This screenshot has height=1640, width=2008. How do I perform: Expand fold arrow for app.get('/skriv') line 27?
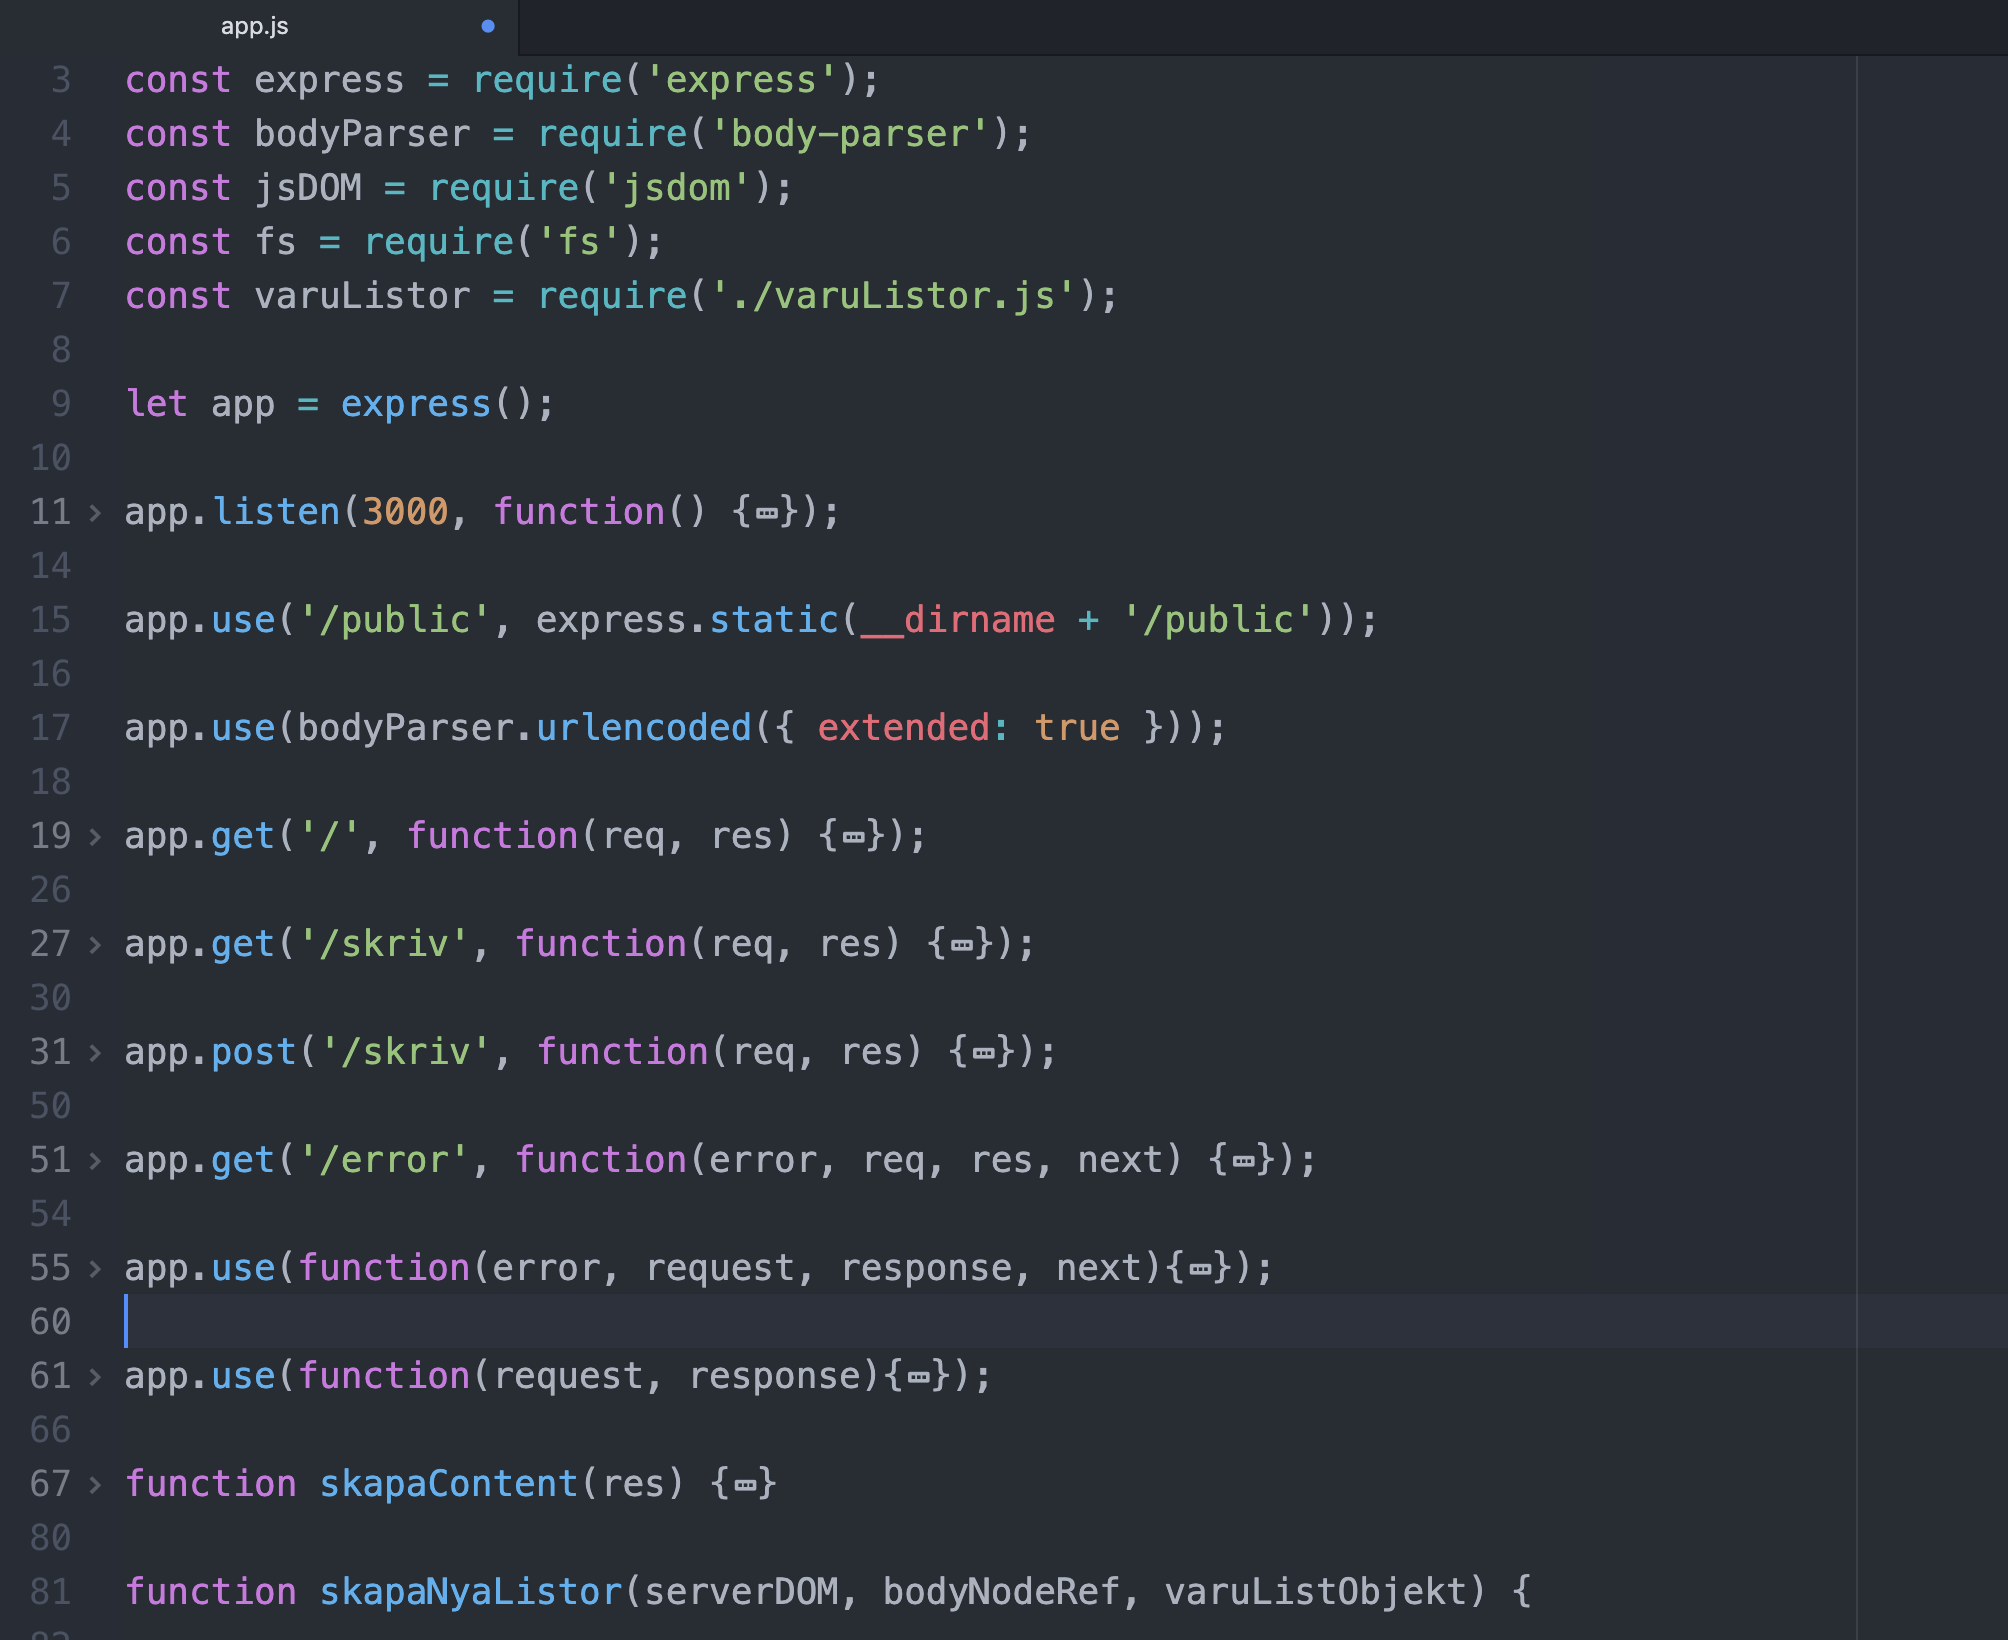(95, 945)
